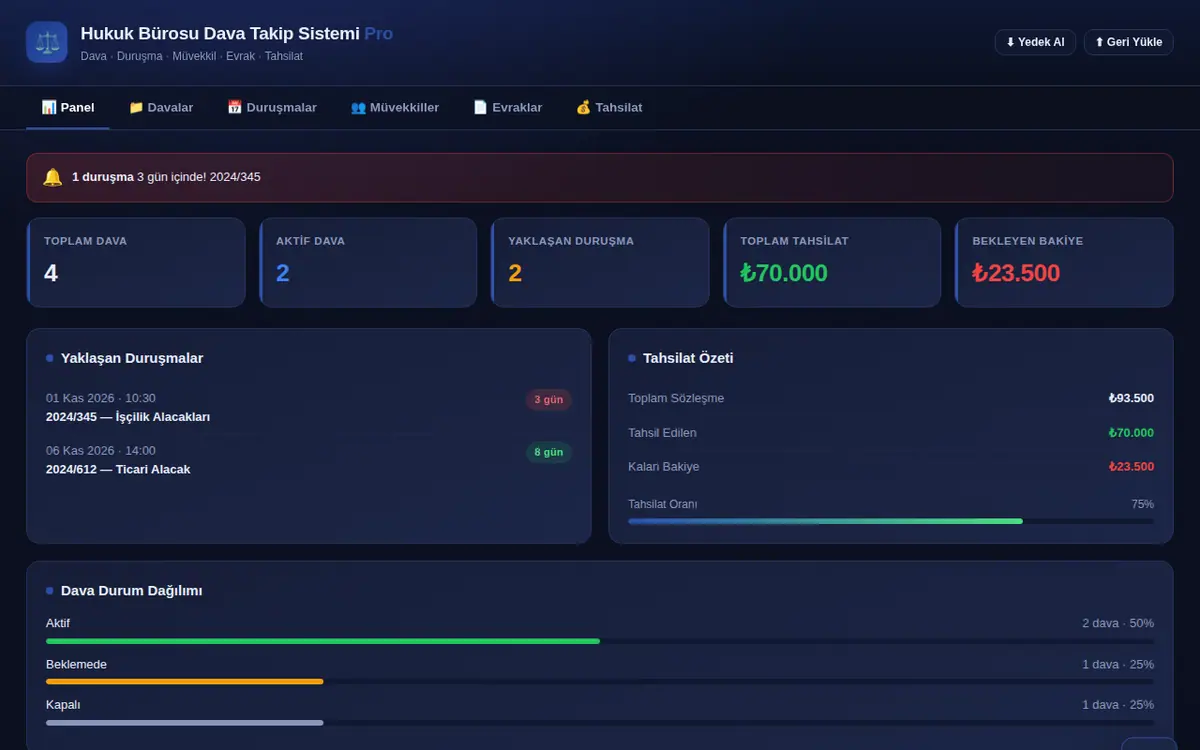Switch to the Panel tab

pyautogui.click(x=68, y=107)
